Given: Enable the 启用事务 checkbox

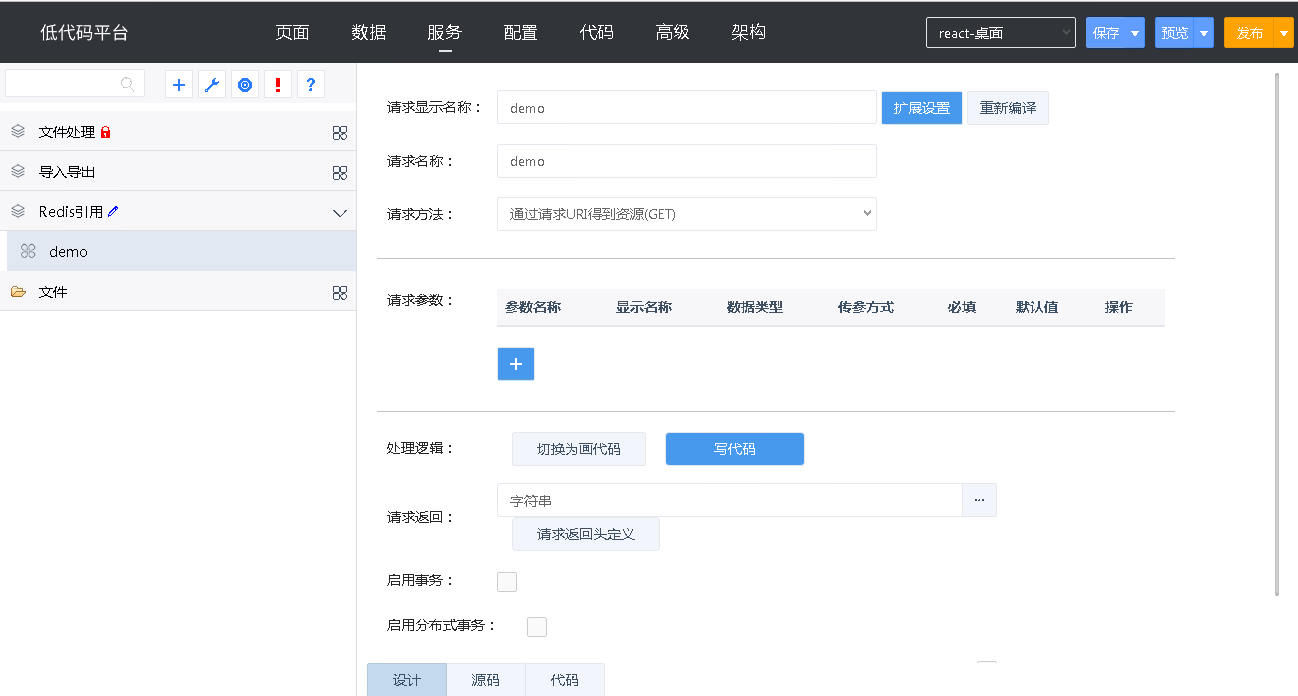Looking at the screenshot, I should pos(507,582).
